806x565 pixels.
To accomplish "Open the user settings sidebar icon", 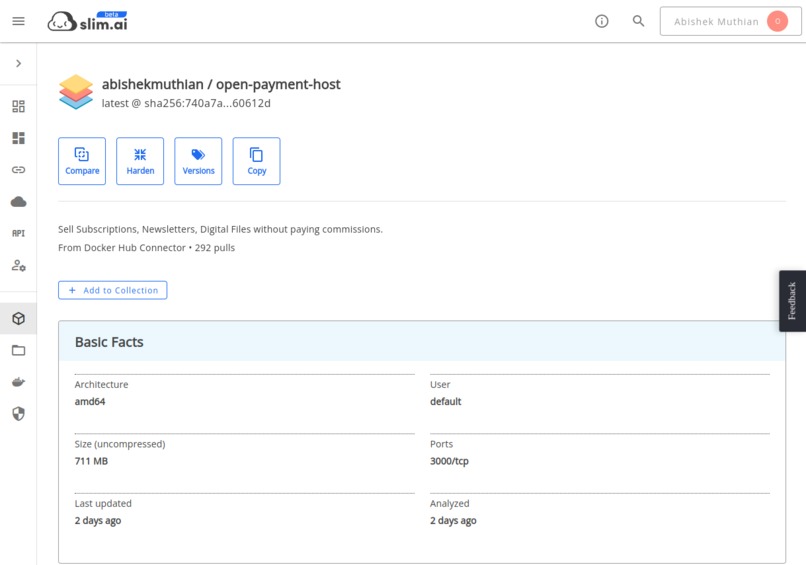I will click(19, 265).
